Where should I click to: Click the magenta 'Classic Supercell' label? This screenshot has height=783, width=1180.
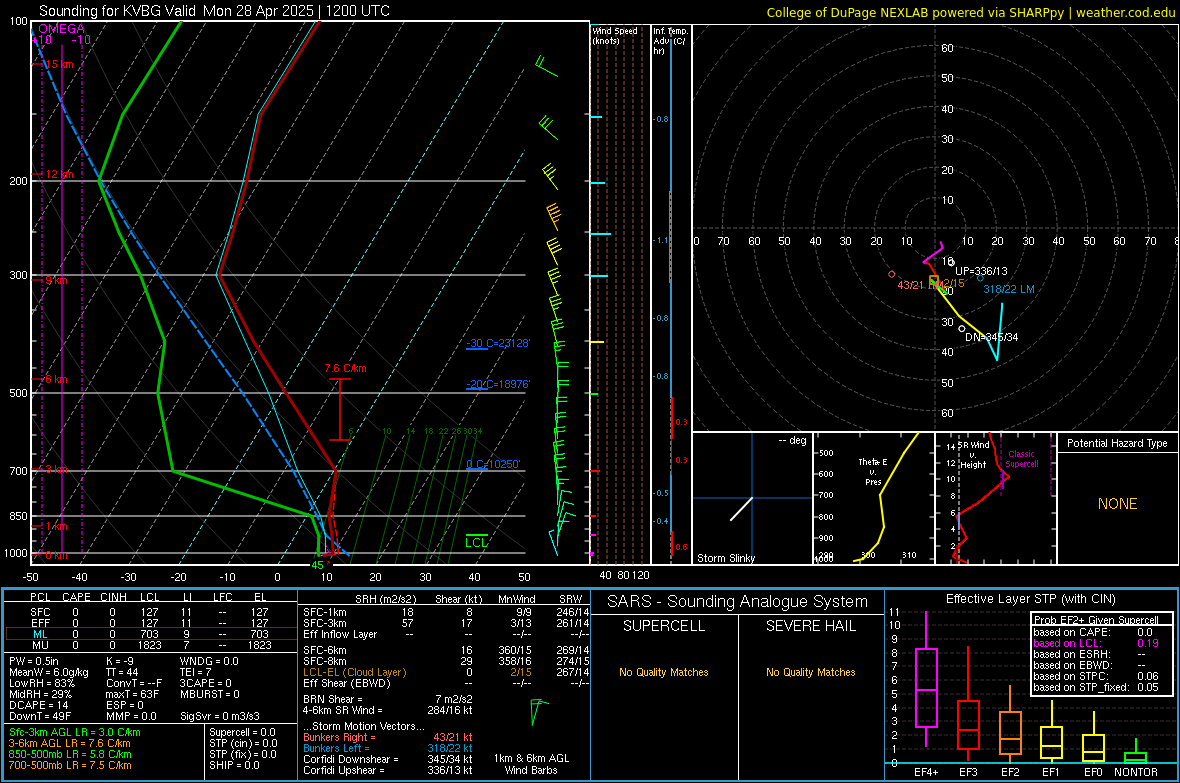point(1021,459)
